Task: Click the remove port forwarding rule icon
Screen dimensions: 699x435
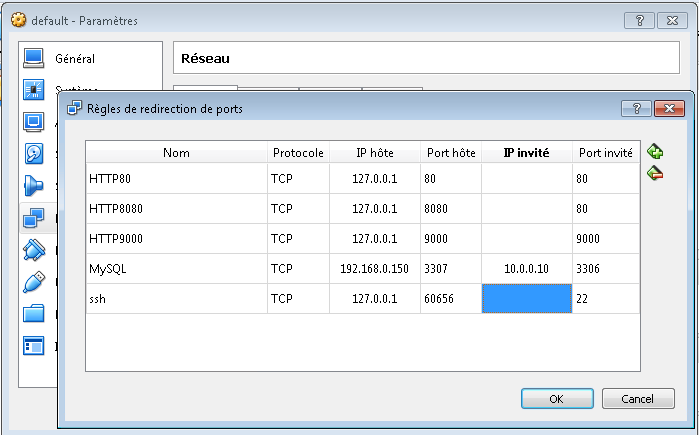Action: (x=655, y=173)
